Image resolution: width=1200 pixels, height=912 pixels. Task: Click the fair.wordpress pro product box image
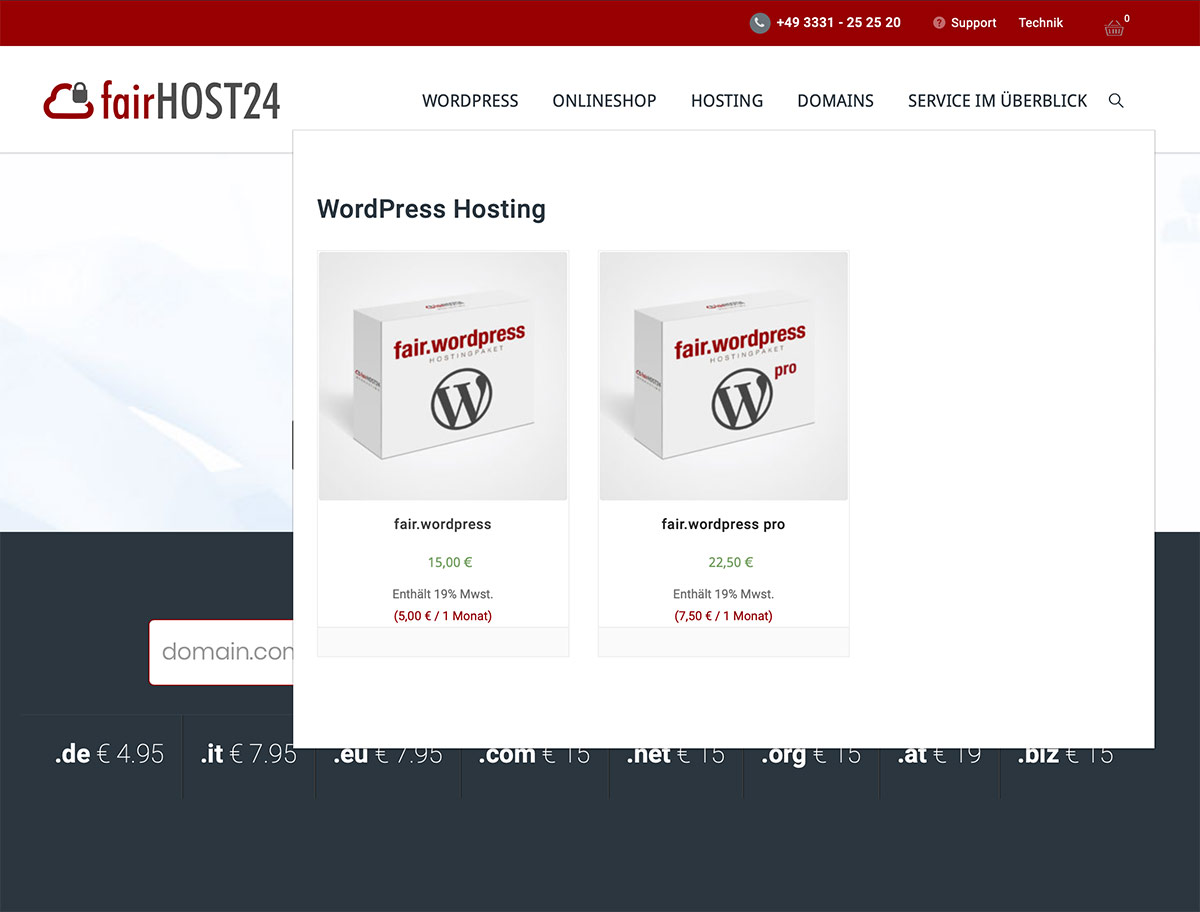point(723,375)
